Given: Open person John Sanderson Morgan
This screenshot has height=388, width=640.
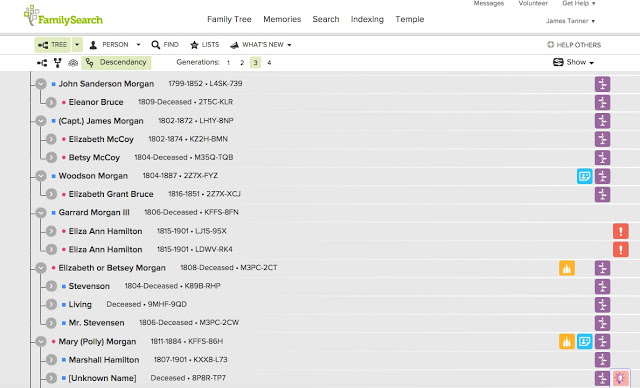Looking at the screenshot, I should point(106,84).
